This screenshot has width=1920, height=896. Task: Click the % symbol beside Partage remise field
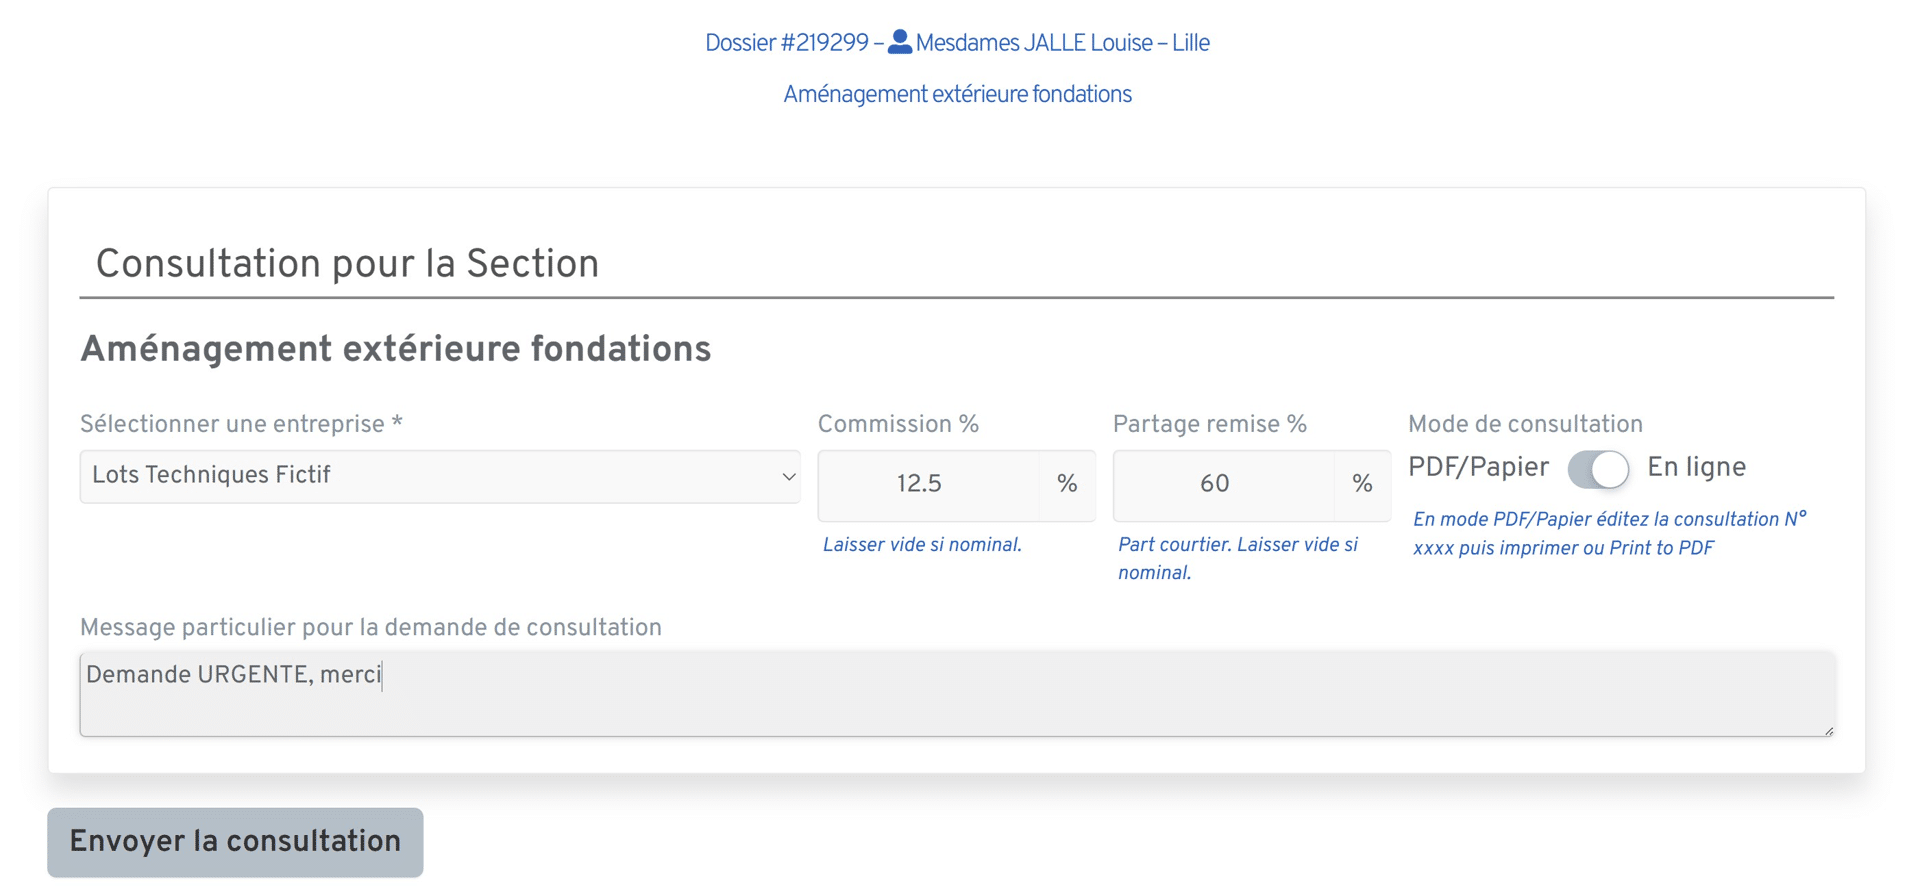tap(1362, 485)
